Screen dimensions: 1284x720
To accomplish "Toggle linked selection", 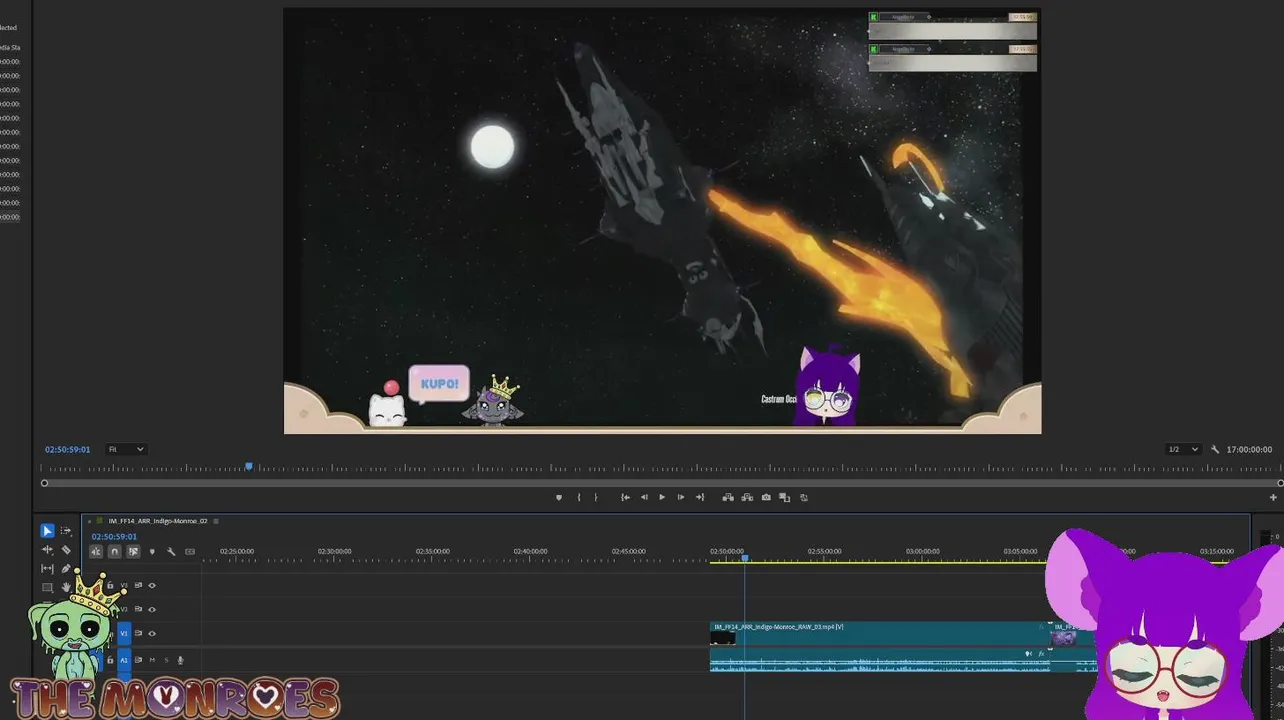I will (133, 551).
